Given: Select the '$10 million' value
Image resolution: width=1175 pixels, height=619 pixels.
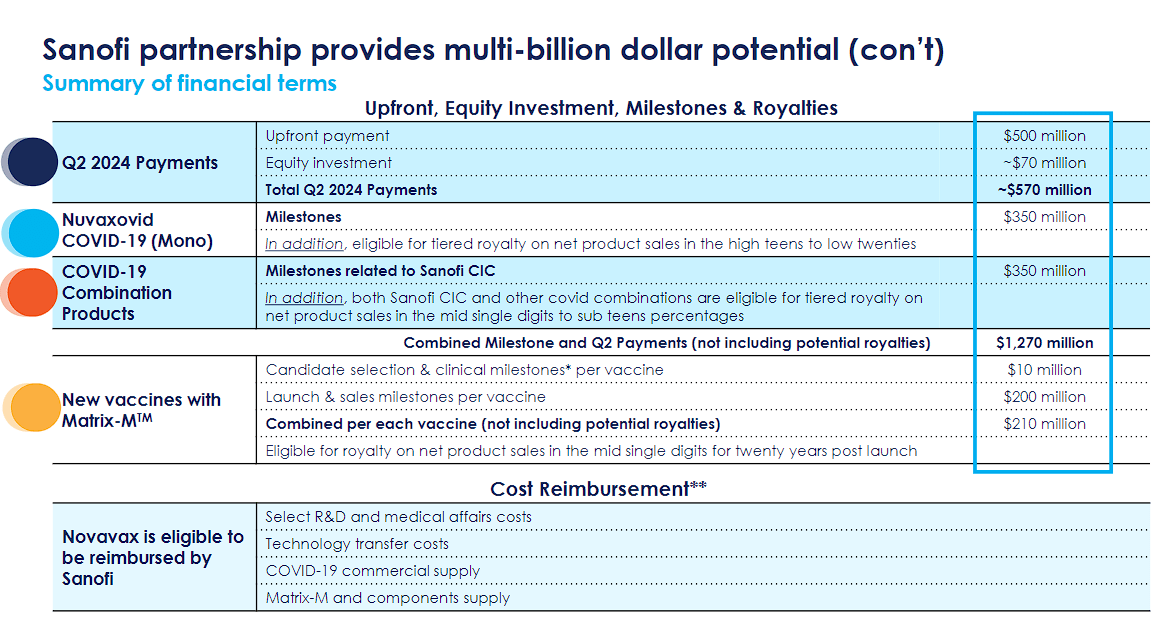Looking at the screenshot, I should pyautogui.click(x=1045, y=370).
